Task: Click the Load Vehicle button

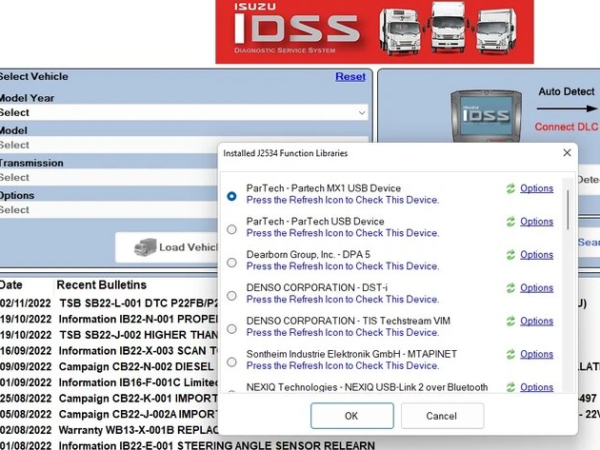Action: coord(167,247)
